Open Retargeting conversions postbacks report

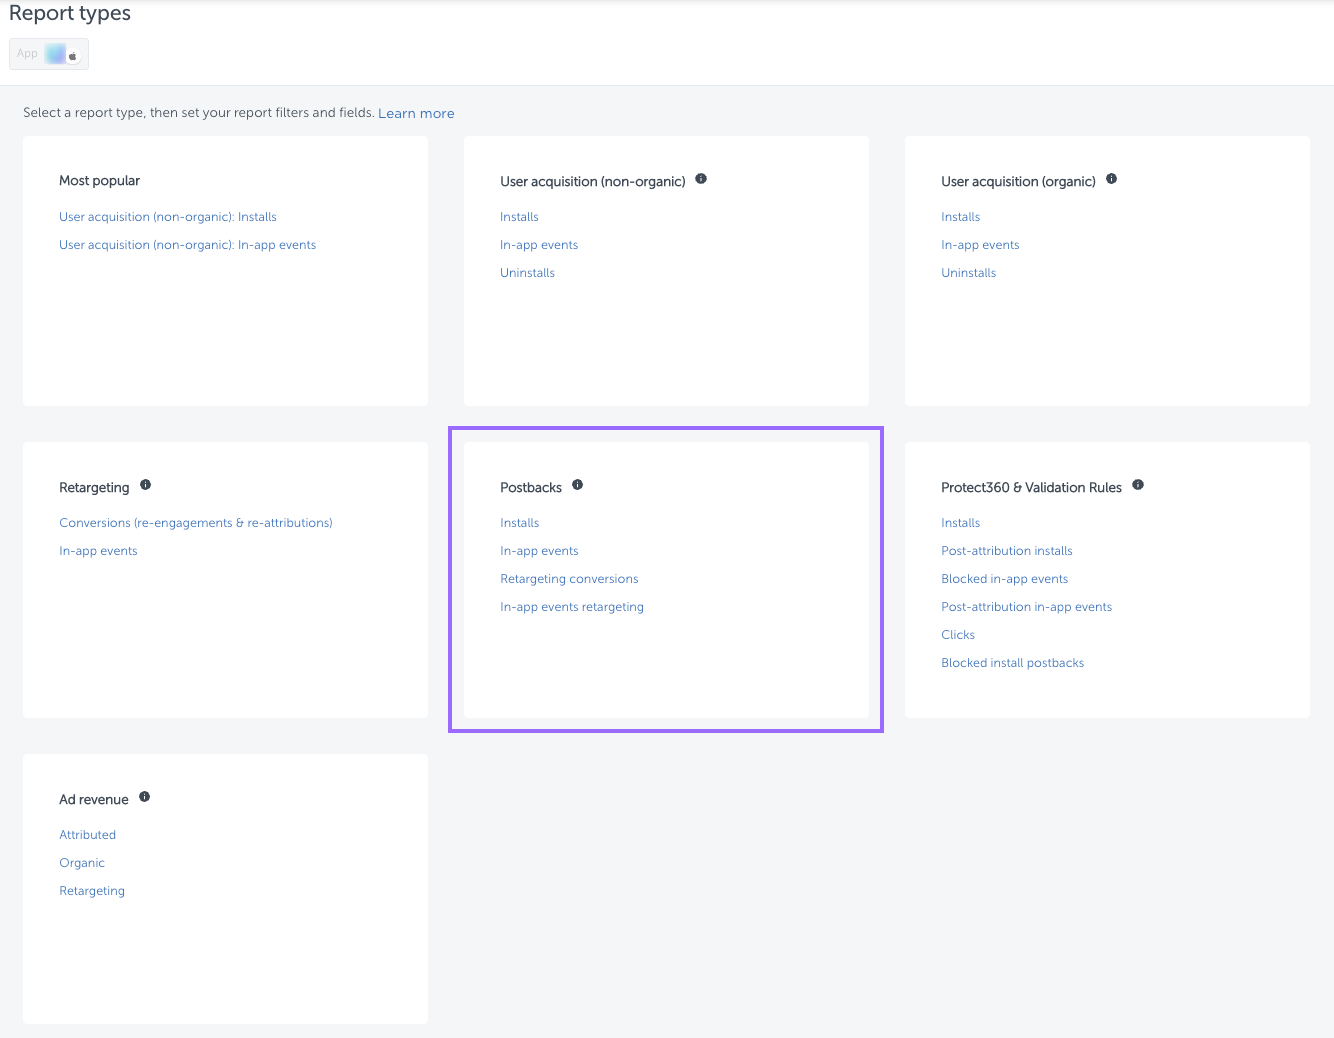(569, 579)
